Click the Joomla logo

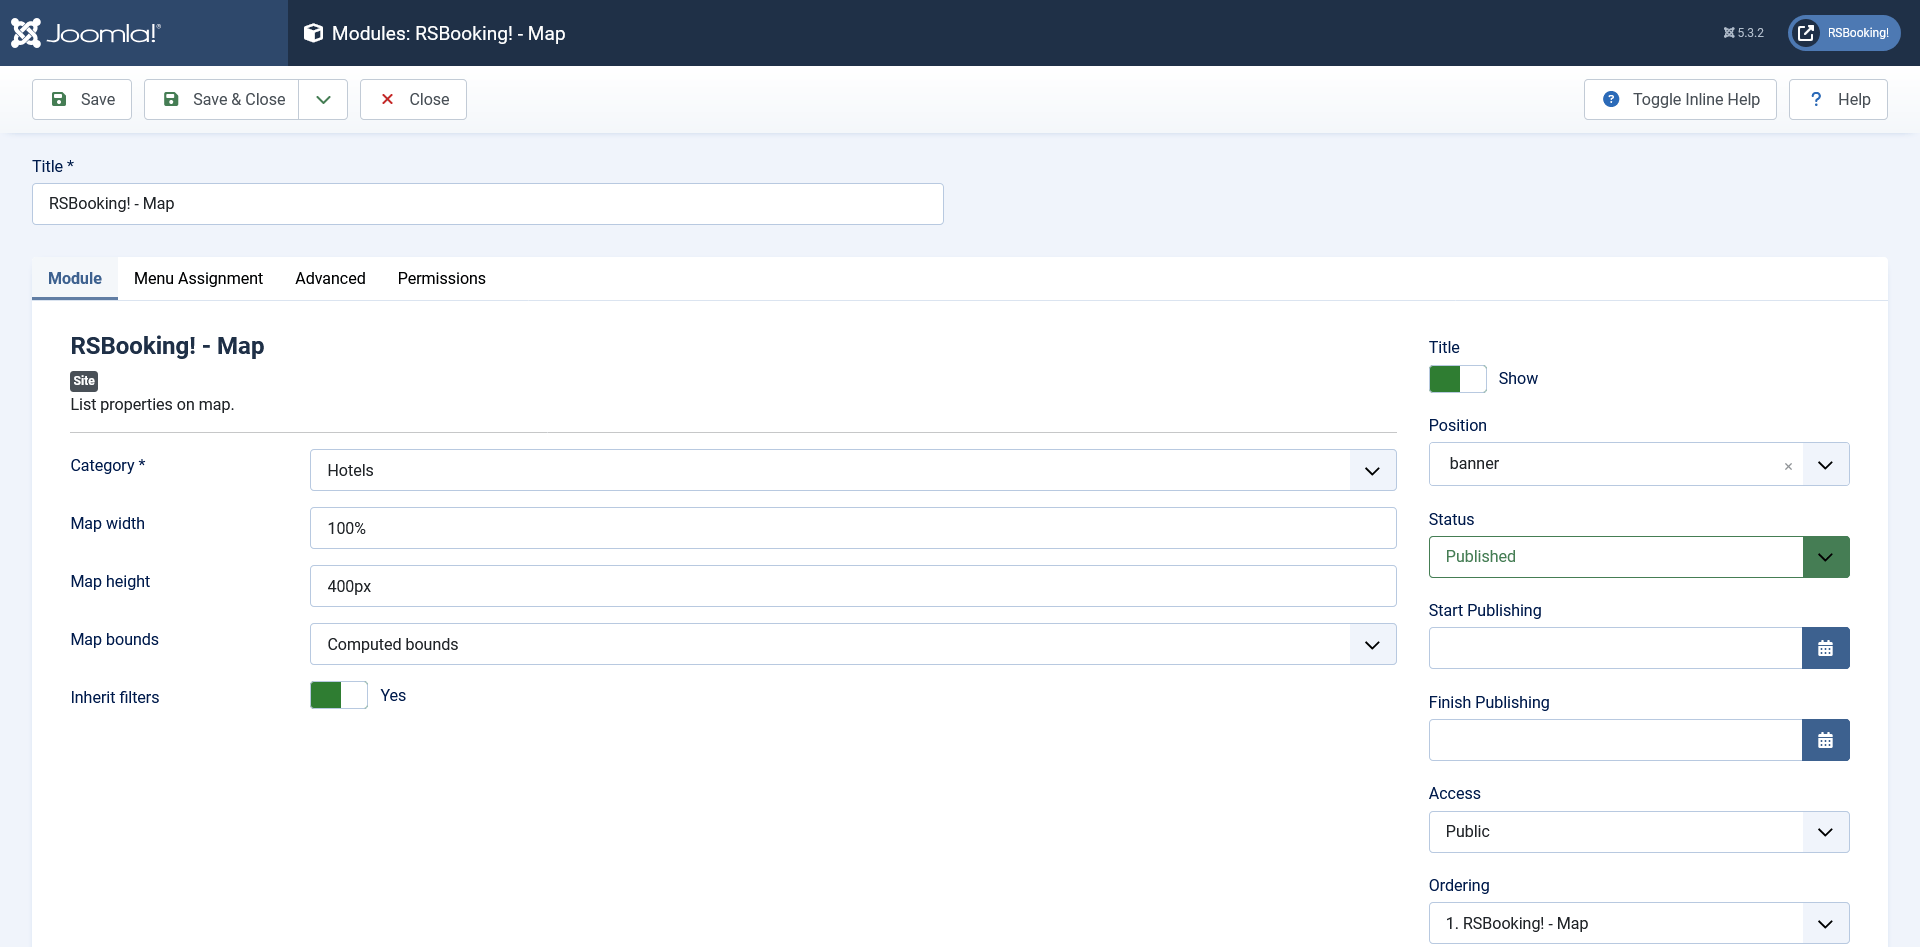pyautogui.click(x=86, y=33)
